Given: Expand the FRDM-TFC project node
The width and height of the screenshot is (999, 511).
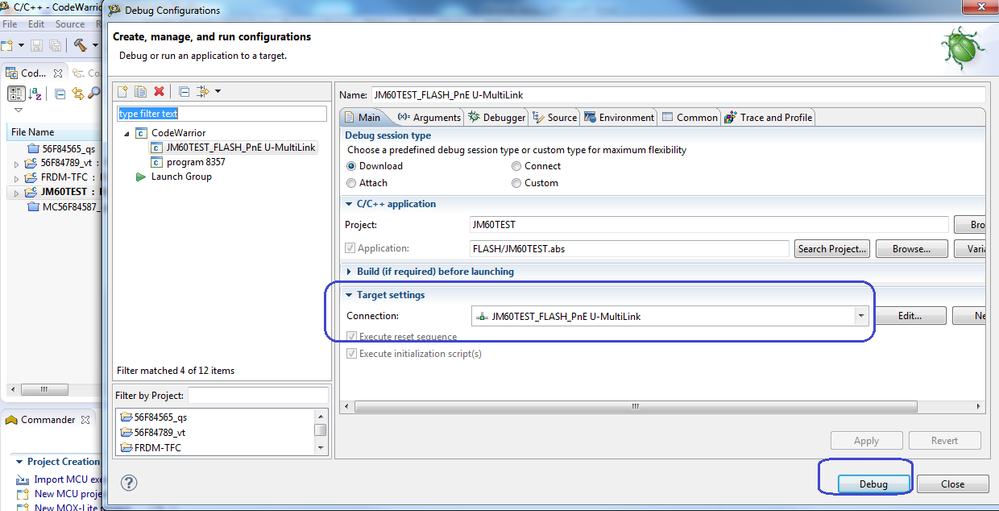Looking at the screenshot, I should click(17, 178).
